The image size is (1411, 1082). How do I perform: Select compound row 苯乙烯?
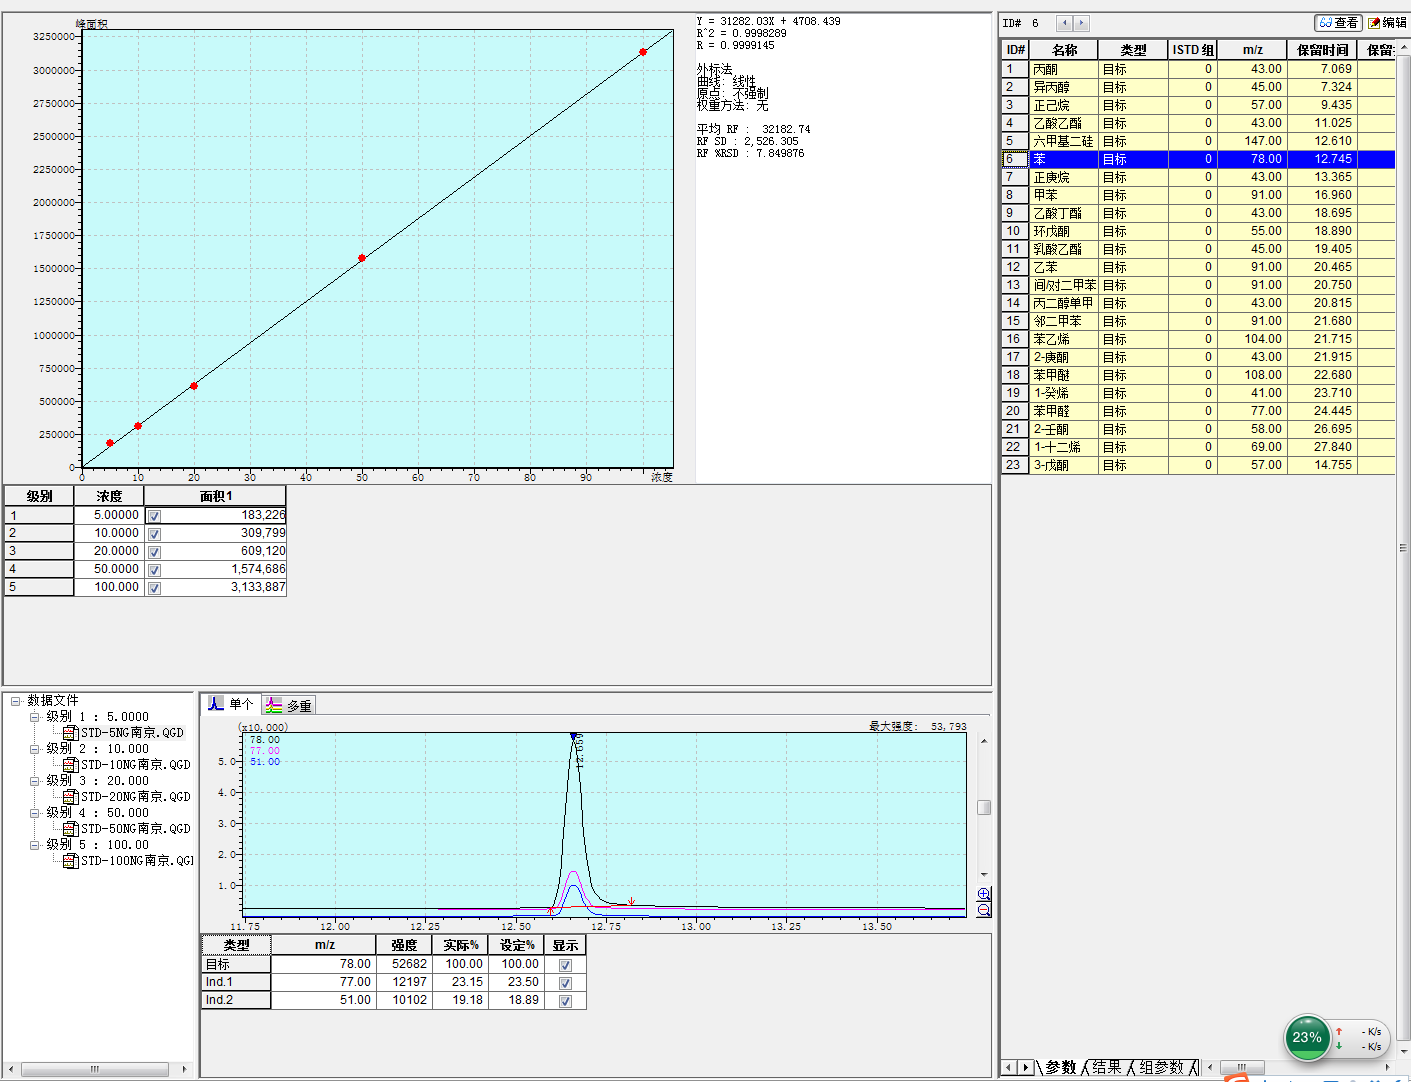1198,339
